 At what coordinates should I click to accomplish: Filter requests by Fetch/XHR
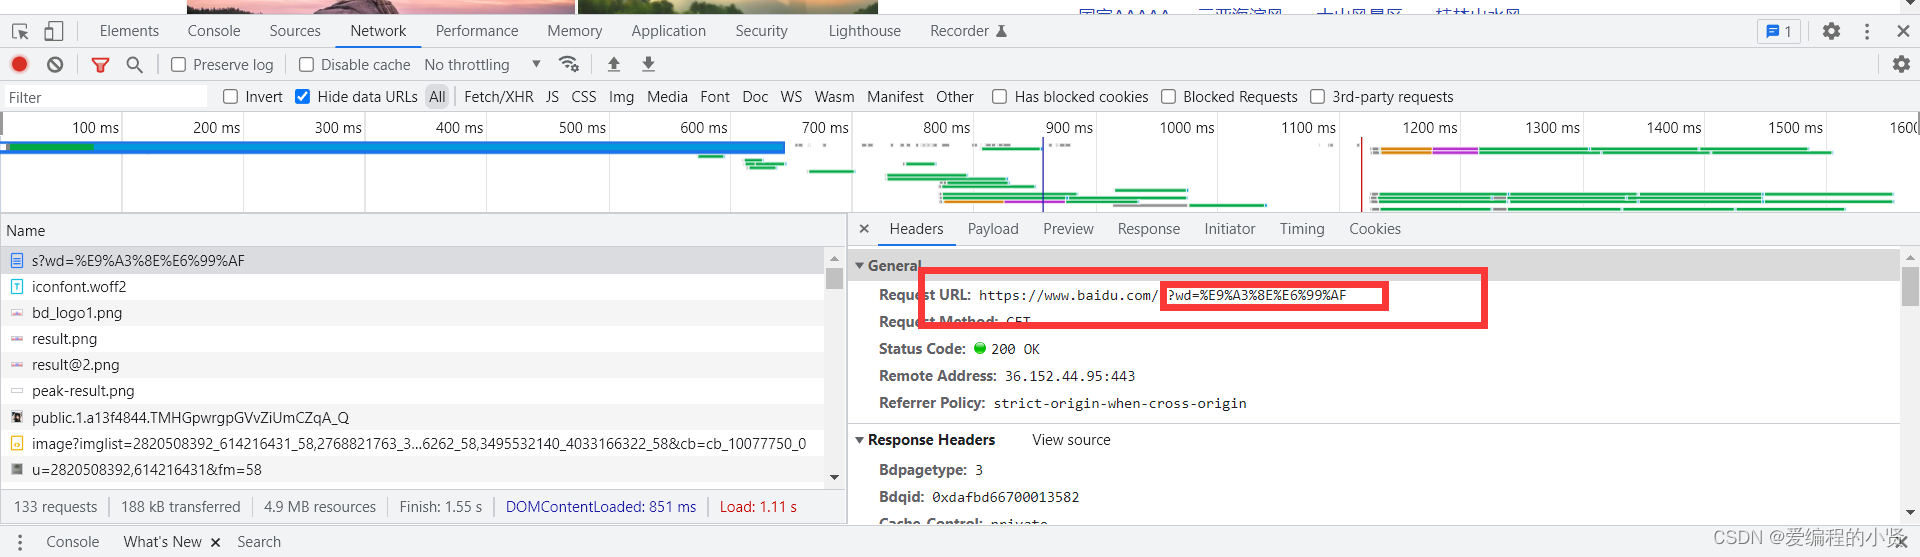pyautogui.click(x=499, y=96)
